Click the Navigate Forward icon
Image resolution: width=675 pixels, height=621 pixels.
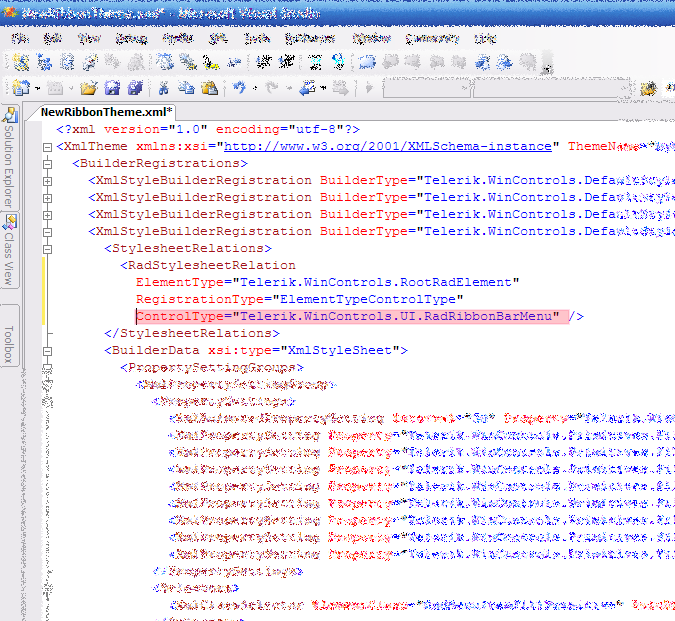coord(341,88)
